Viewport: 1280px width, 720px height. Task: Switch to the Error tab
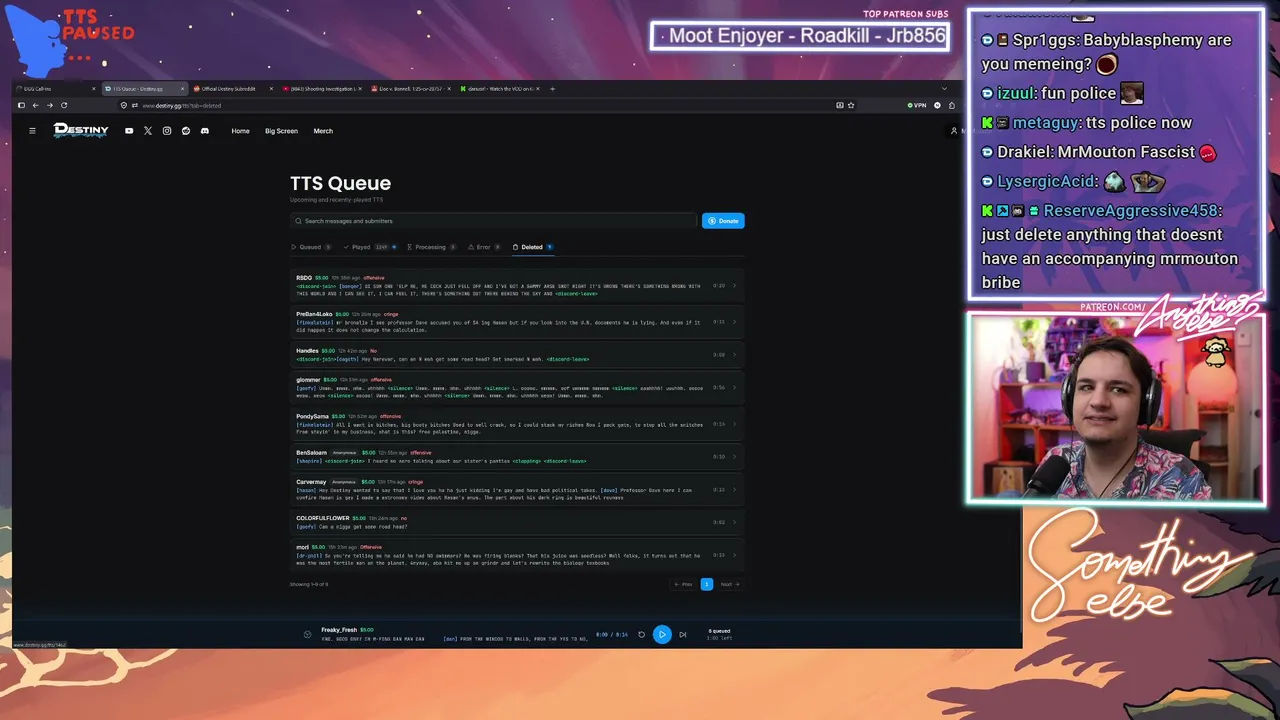click(484, 247)
